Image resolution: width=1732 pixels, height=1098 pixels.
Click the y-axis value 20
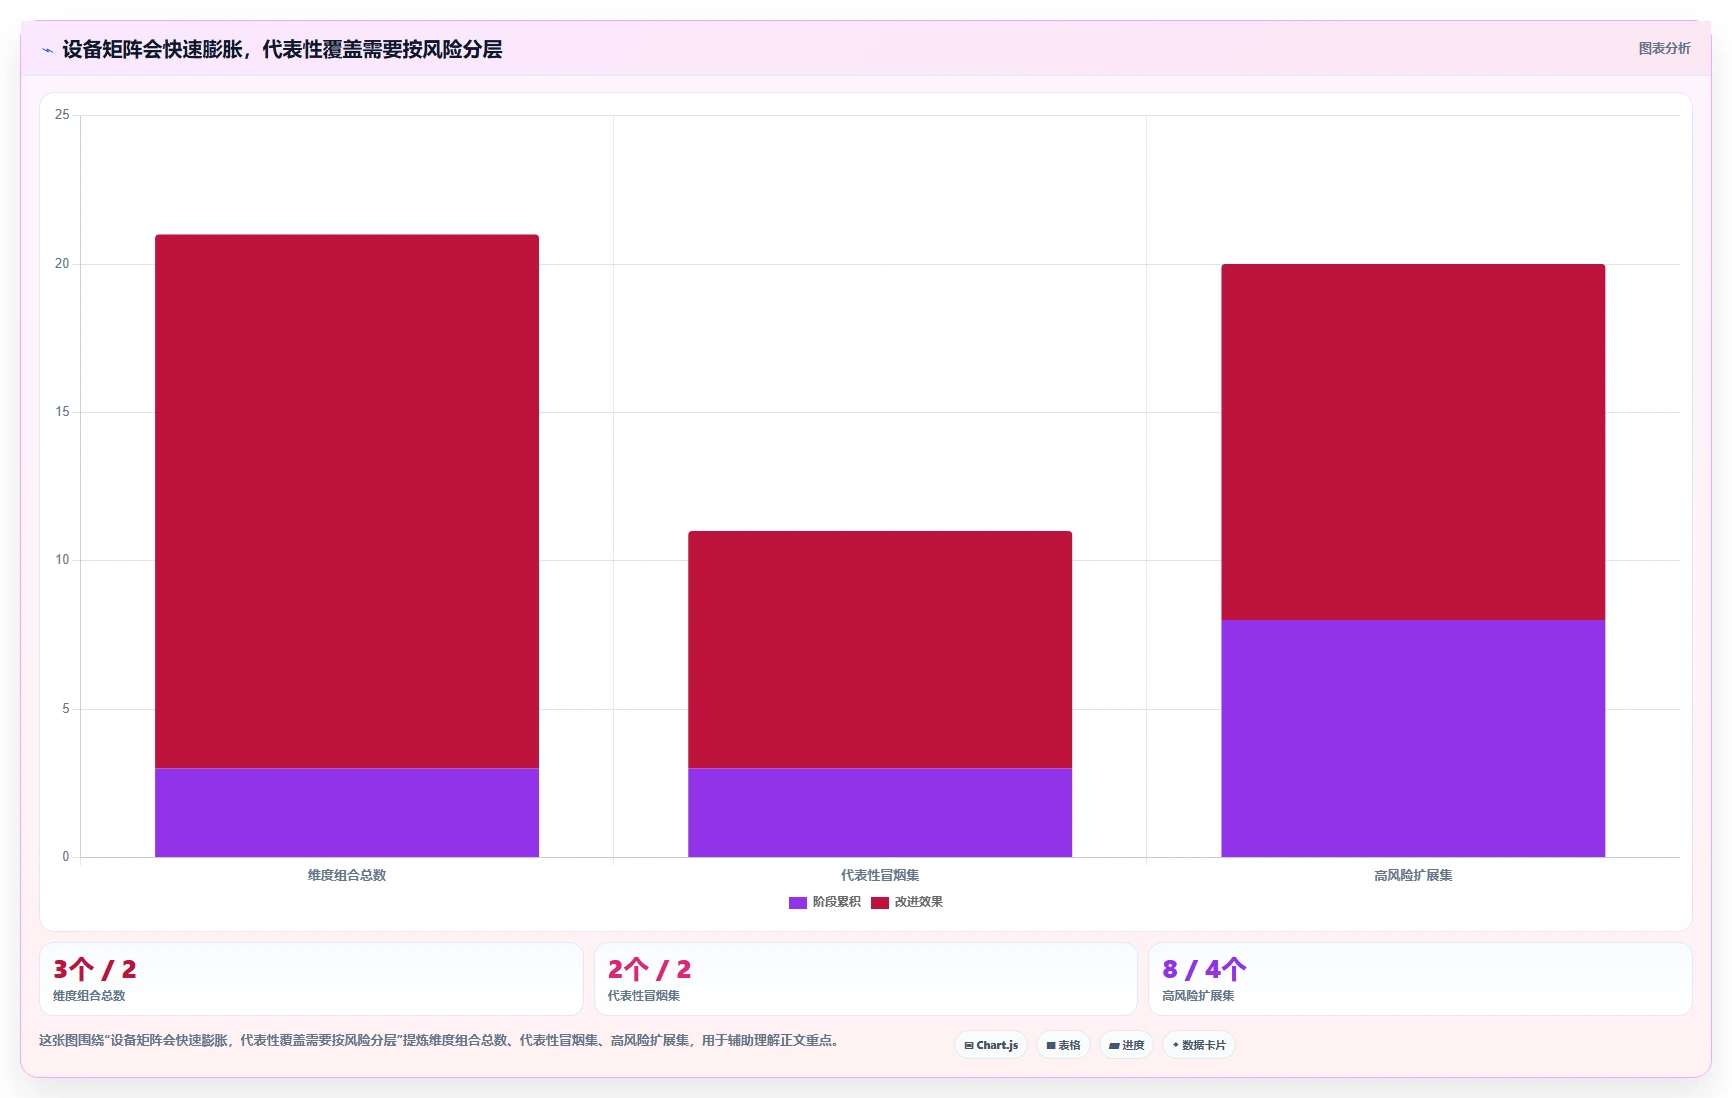pos(62,264)
